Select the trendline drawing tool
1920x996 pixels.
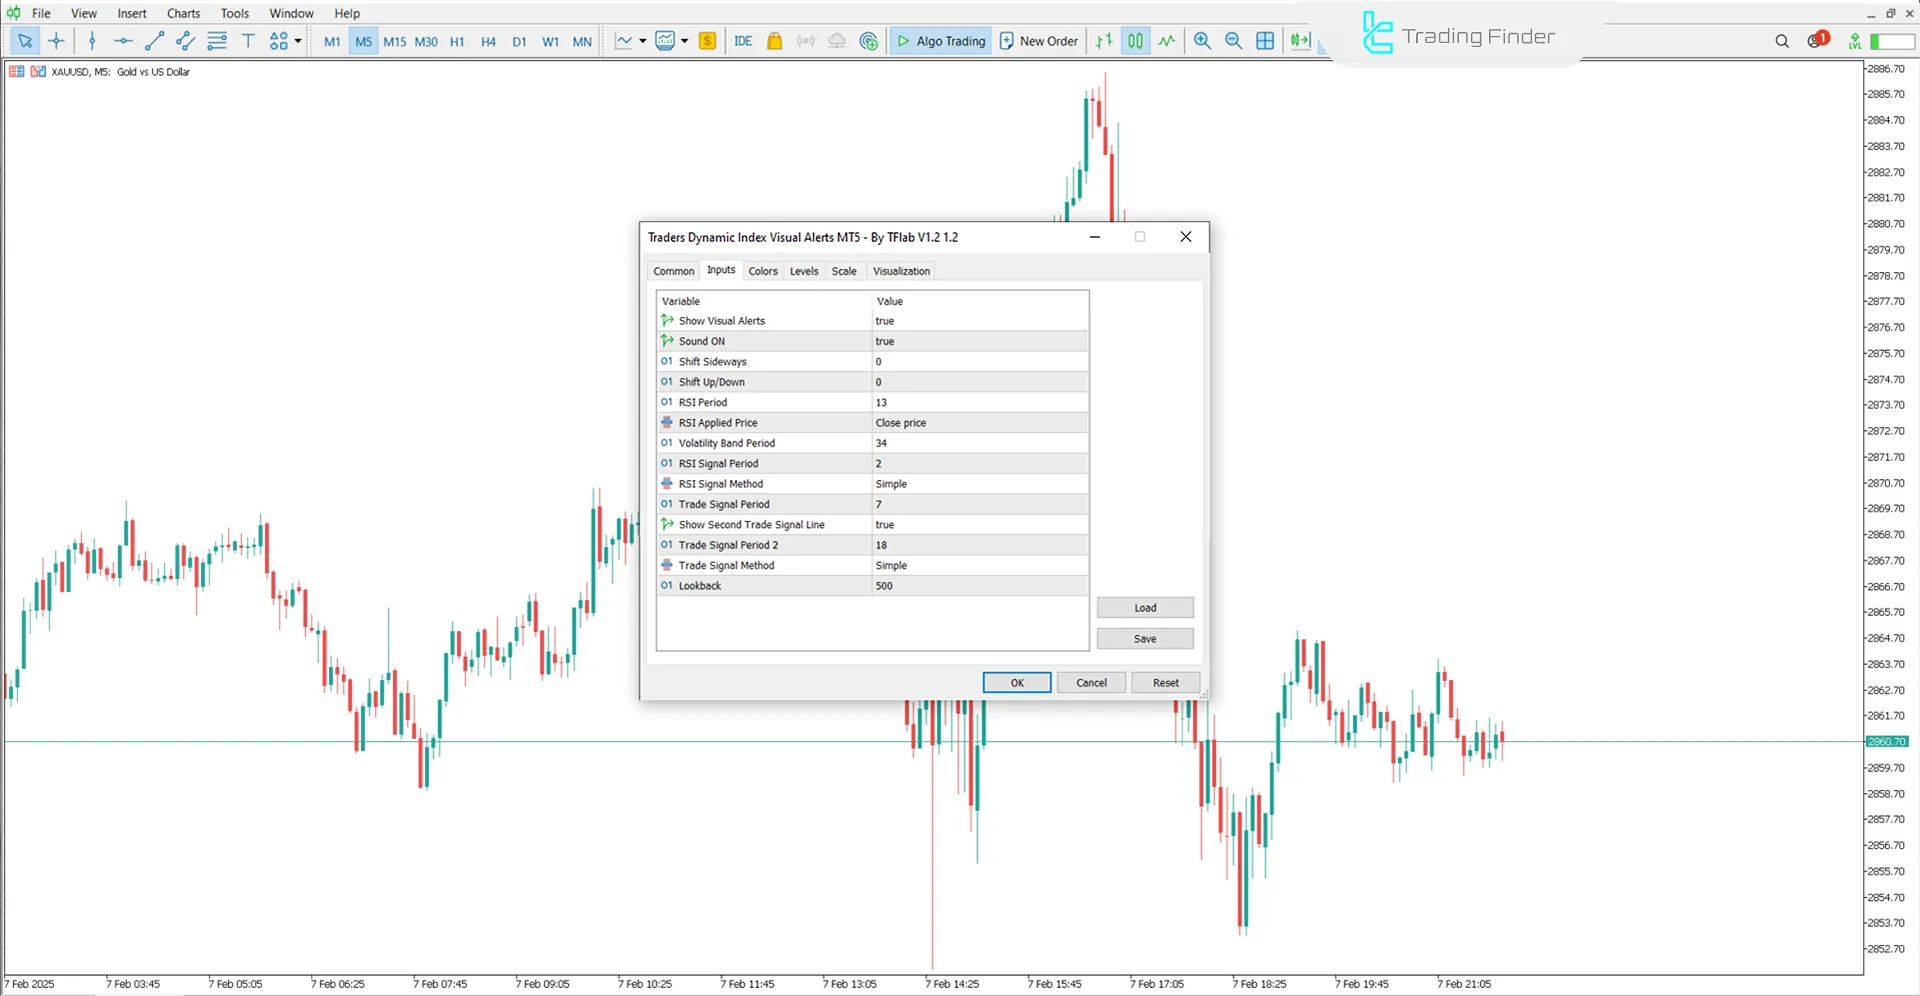[x=154, y=41]
